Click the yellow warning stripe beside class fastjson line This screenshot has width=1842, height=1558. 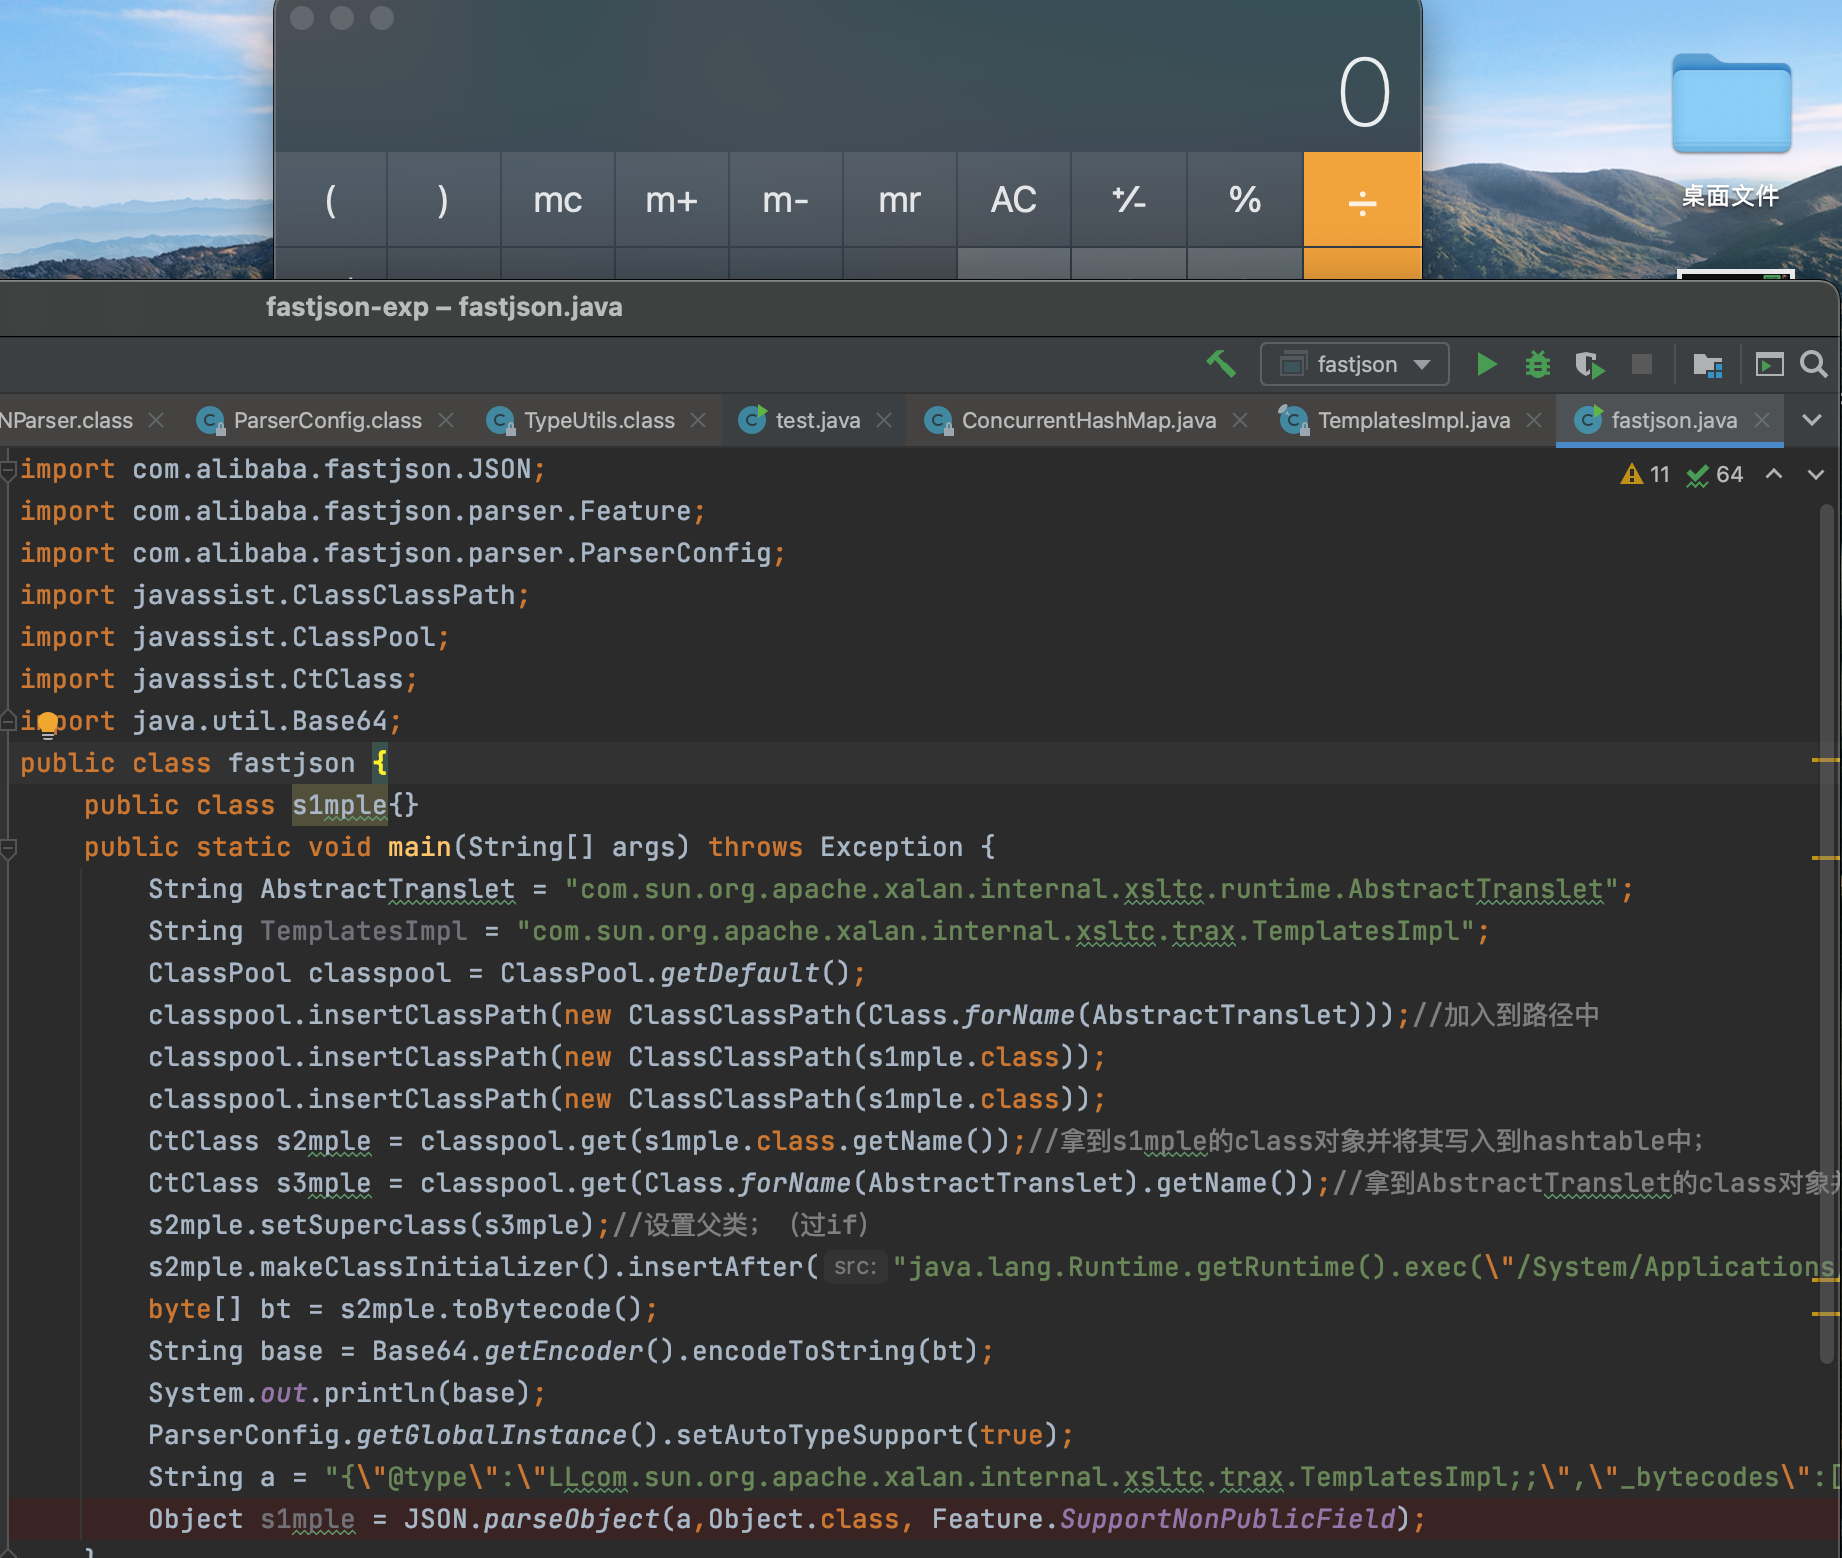[x=1826, y=761]
